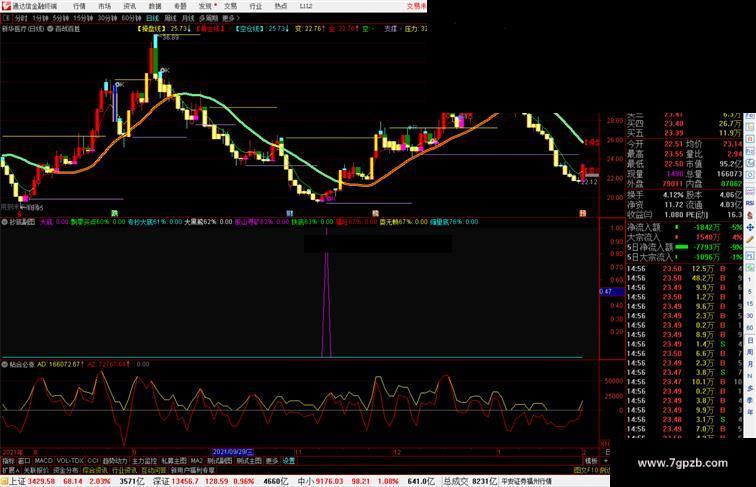Switch chart to 分时 period
This screenshot has width=756, height=487.
tap(21, 18)
